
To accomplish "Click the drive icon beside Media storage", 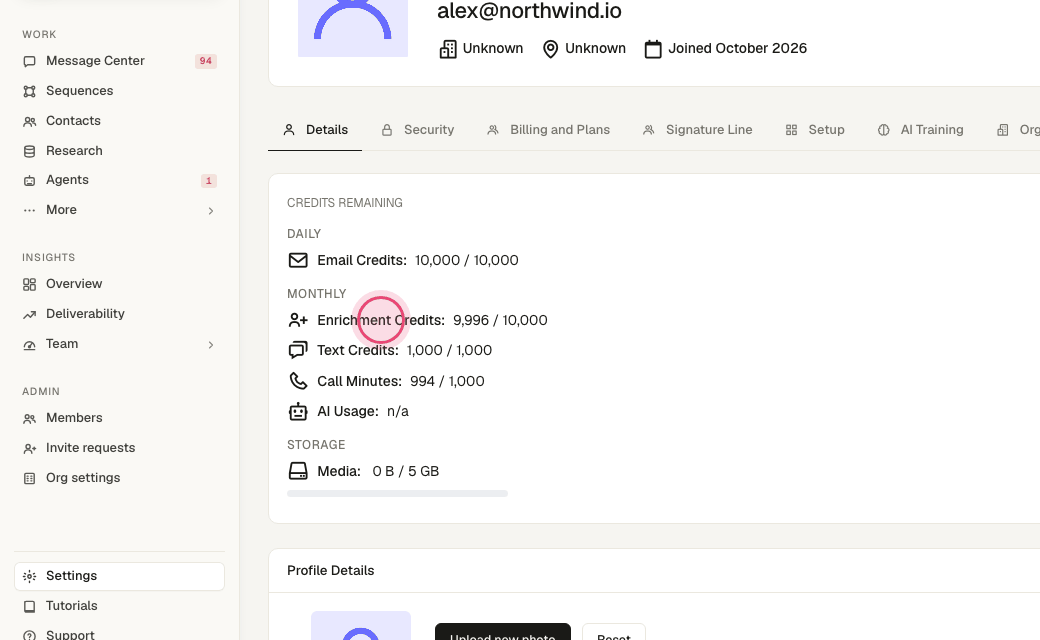I will [298, 471].
